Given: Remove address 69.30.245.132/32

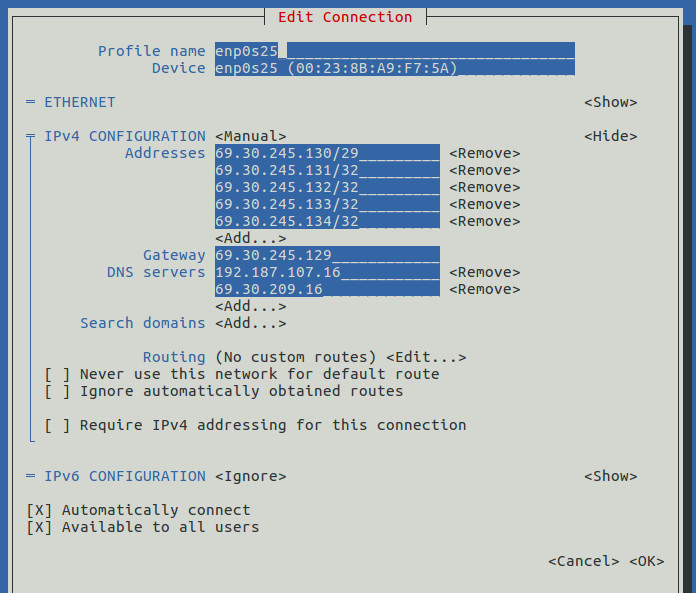Looking at the screenshot, I should (484, 187).
